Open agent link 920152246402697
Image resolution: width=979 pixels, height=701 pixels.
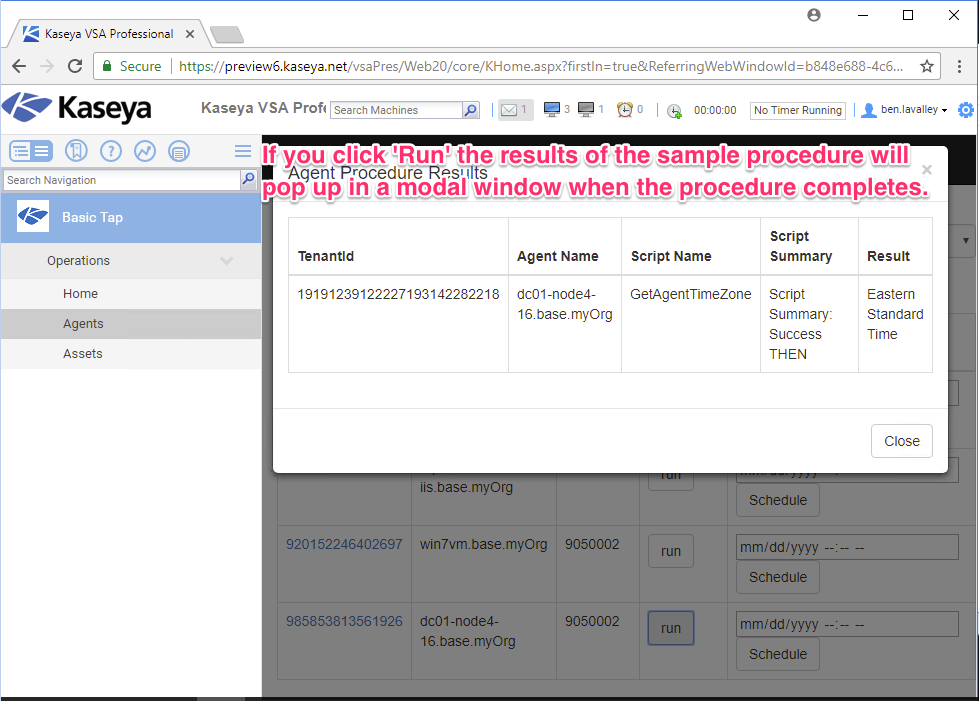[x=344, y=544]
